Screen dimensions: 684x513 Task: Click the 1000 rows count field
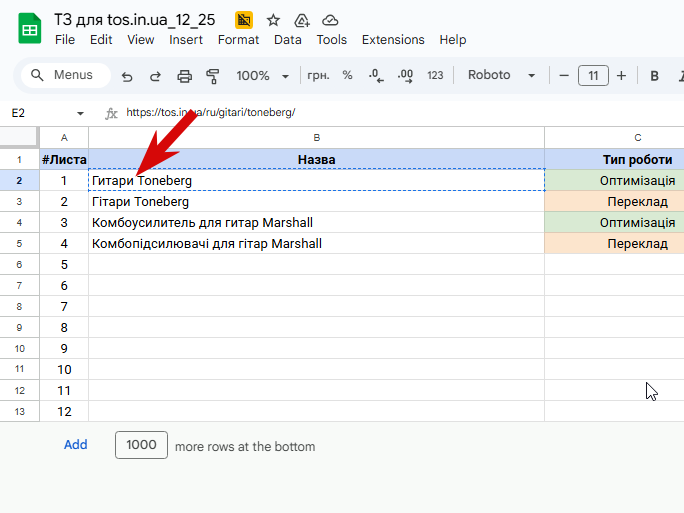pyautogui.click(x=141, y=445)
